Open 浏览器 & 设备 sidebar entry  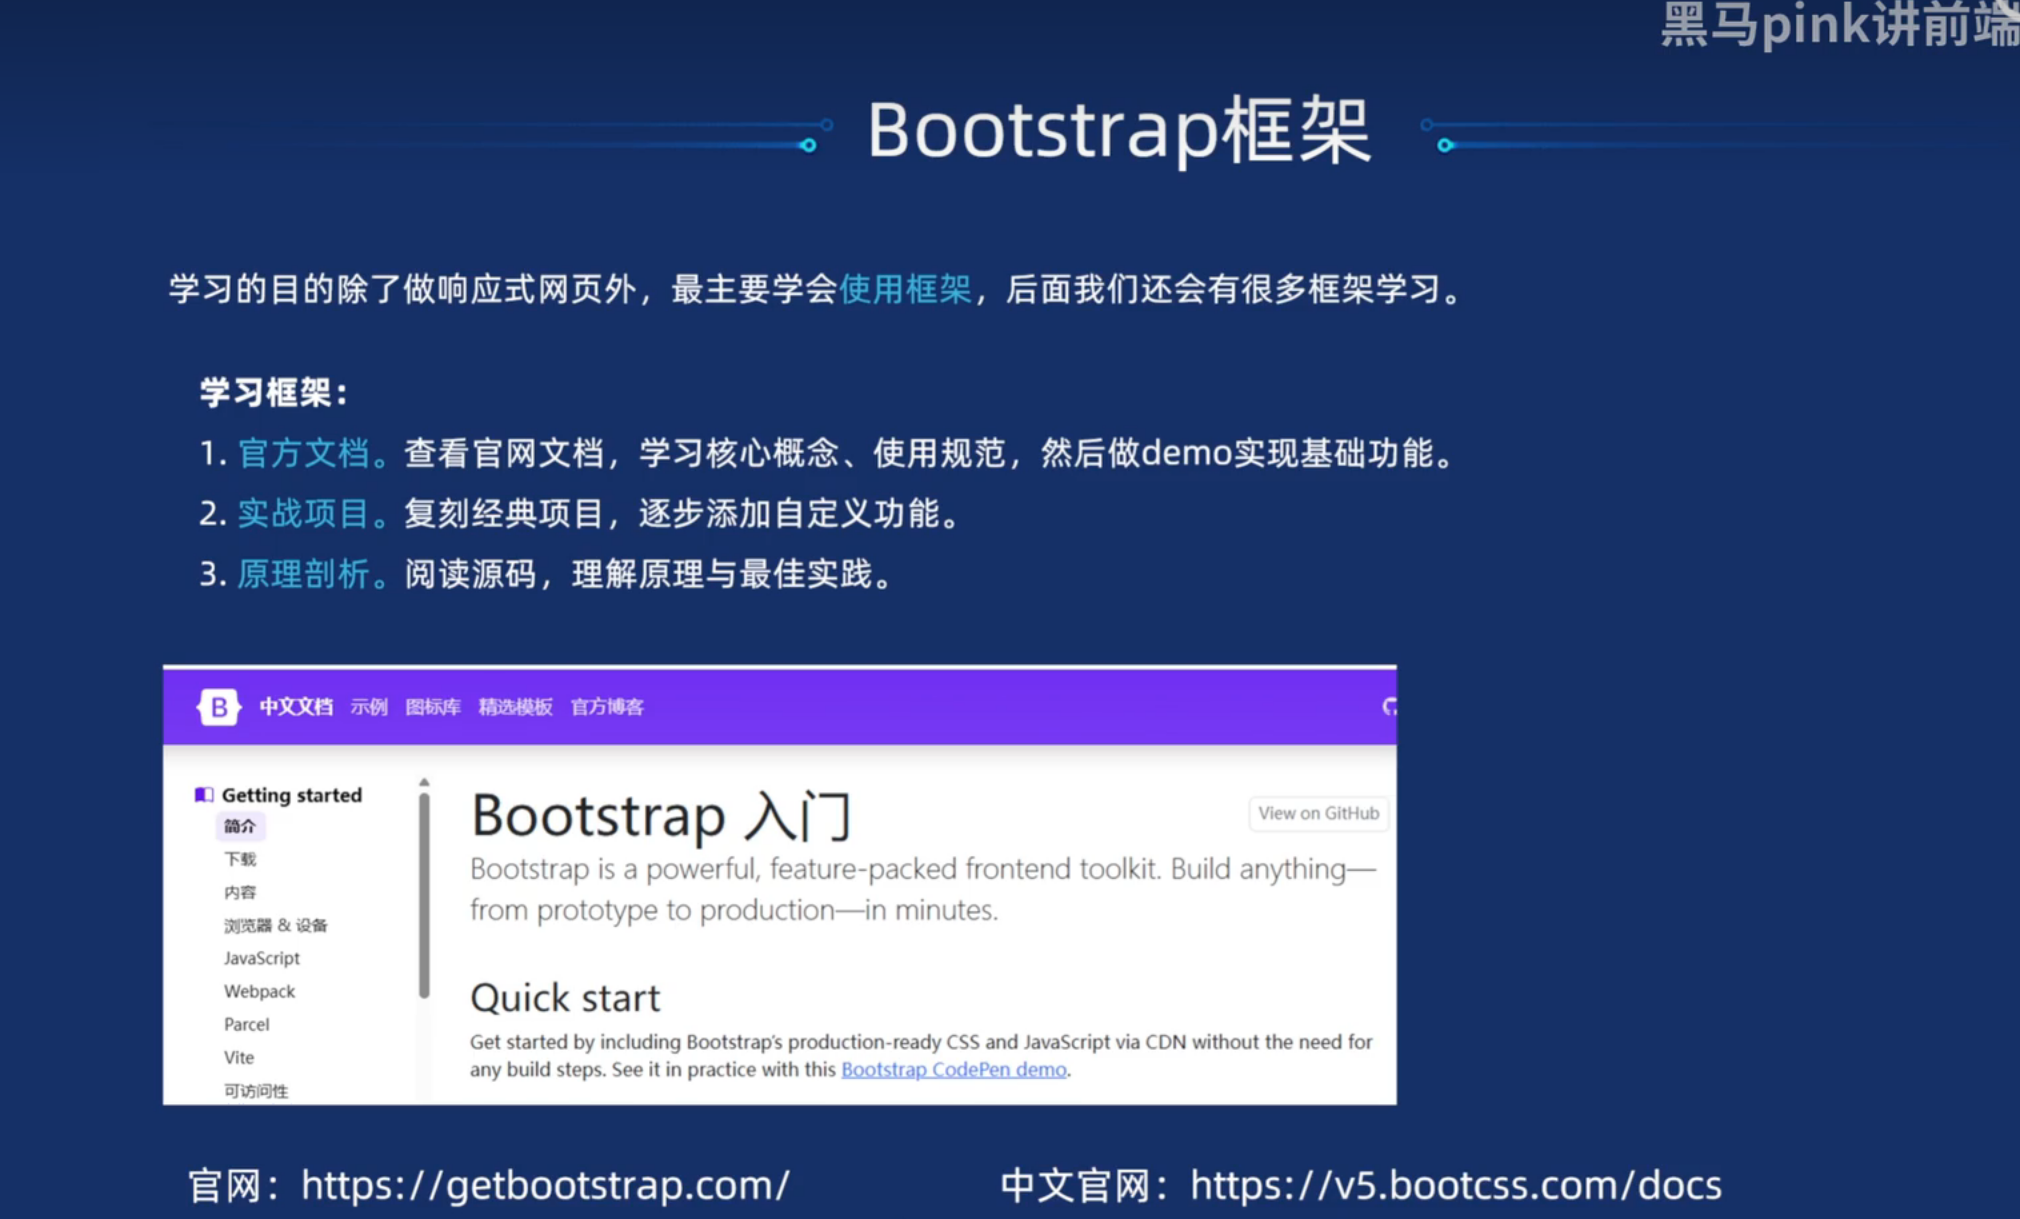point(276,925)
